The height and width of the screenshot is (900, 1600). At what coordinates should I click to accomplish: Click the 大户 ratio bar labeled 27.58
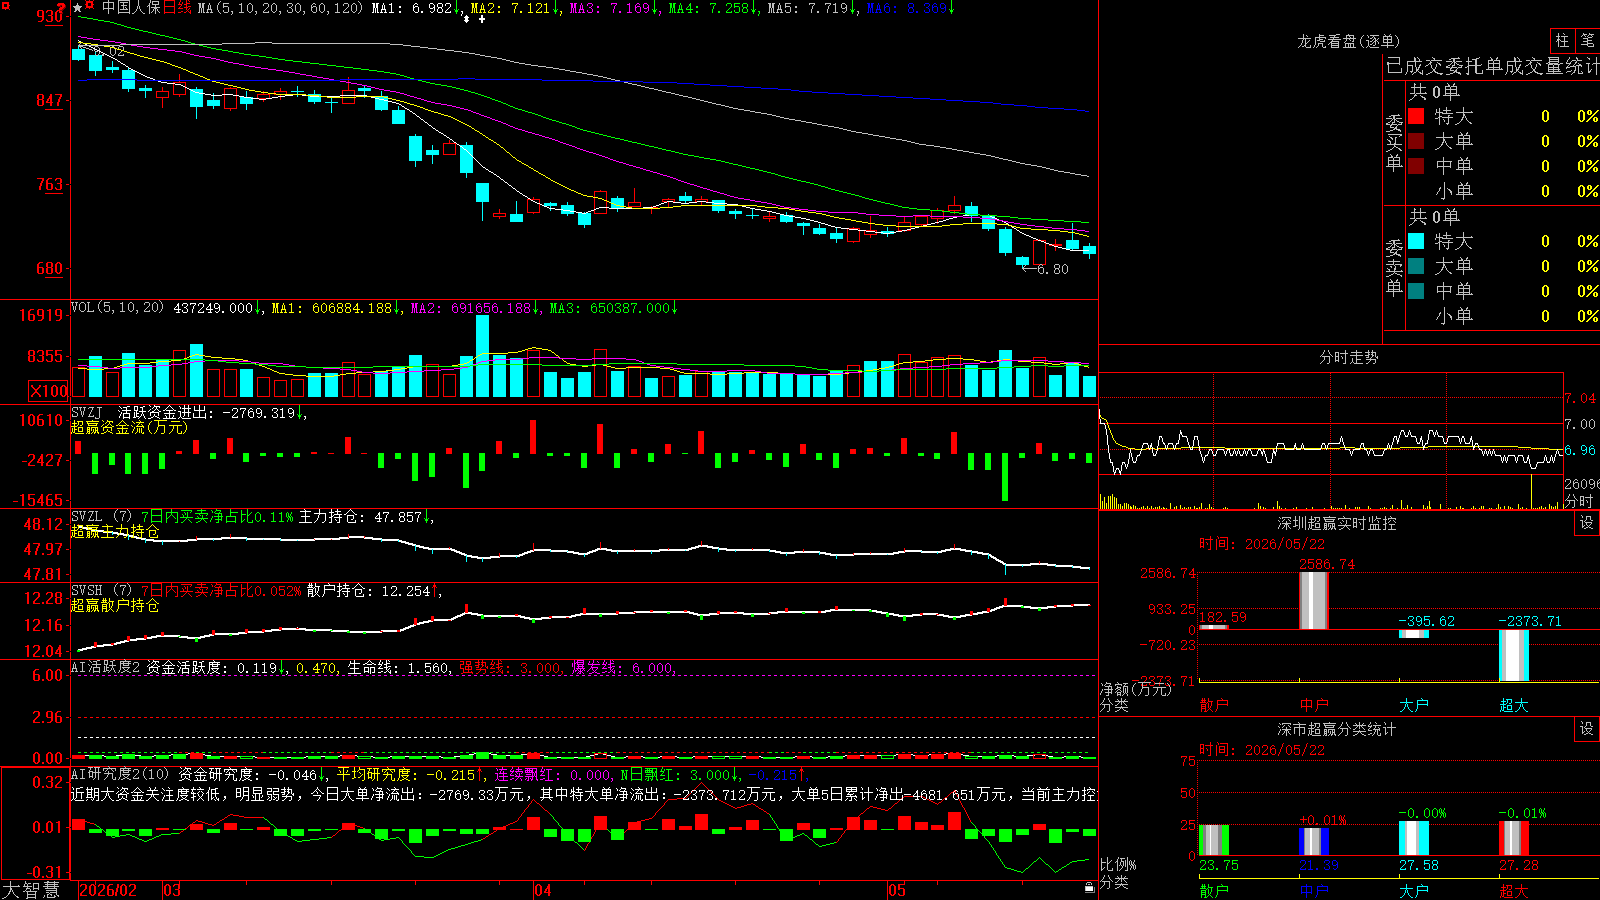[x=1414, y=838]
